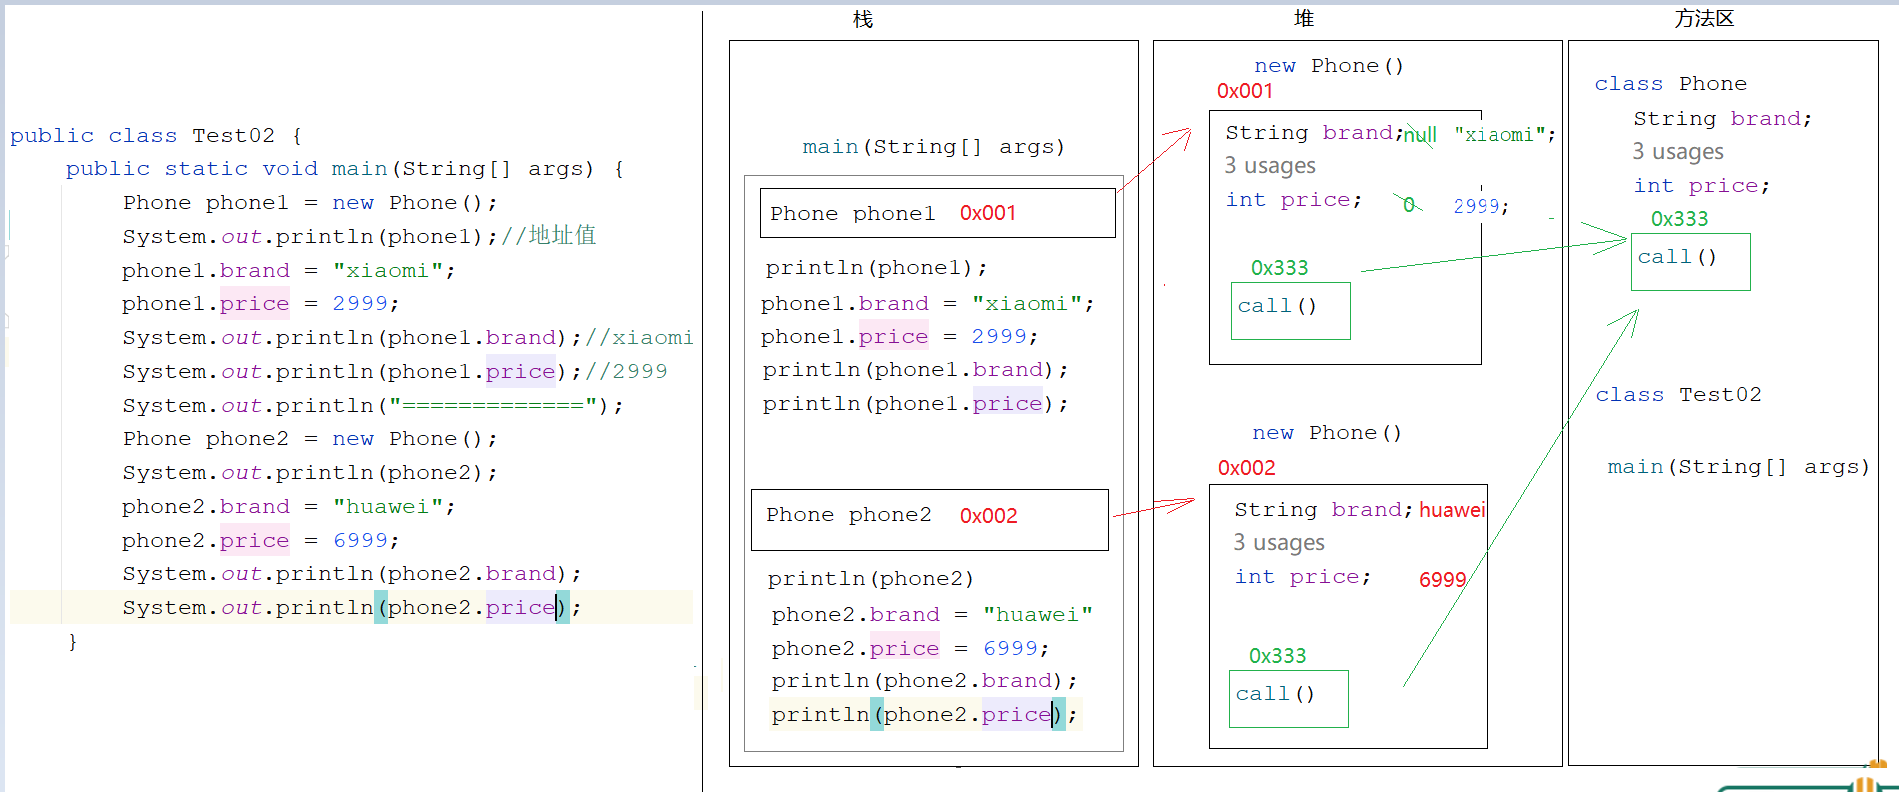
Task: Select the 'Phone phone1 0x001' stack box
Action: click(936, 213)
